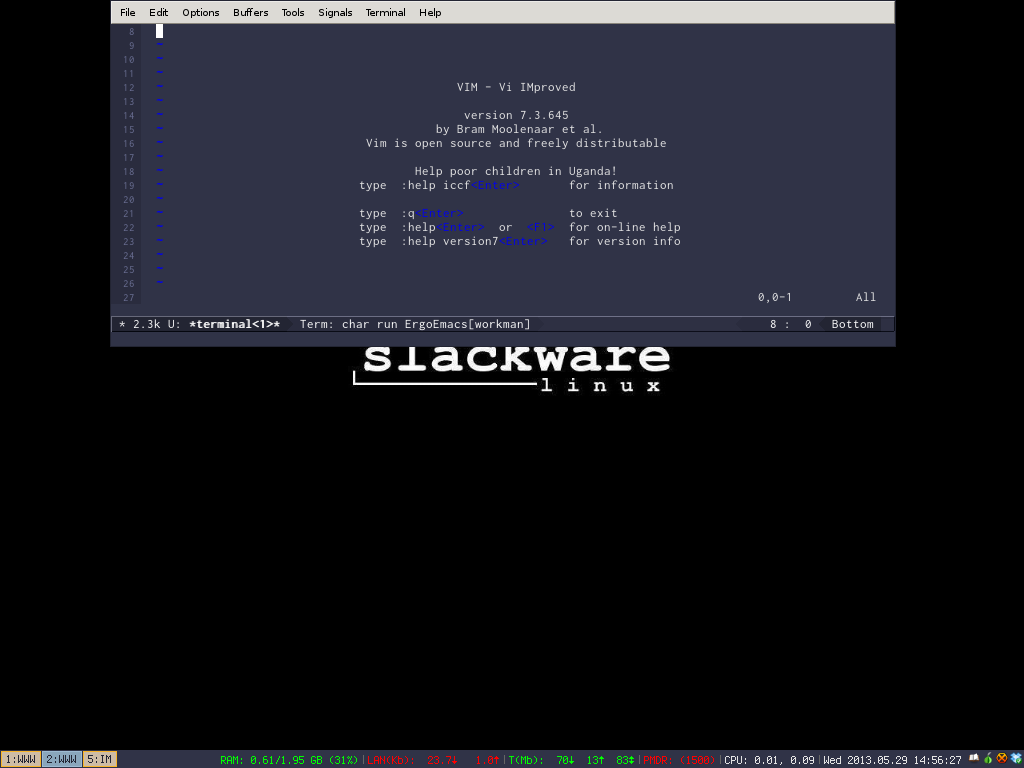Viewport: 1024px width, 768px height.
Task: Click the open book tray icon
Action: click(x=974, y=759)
